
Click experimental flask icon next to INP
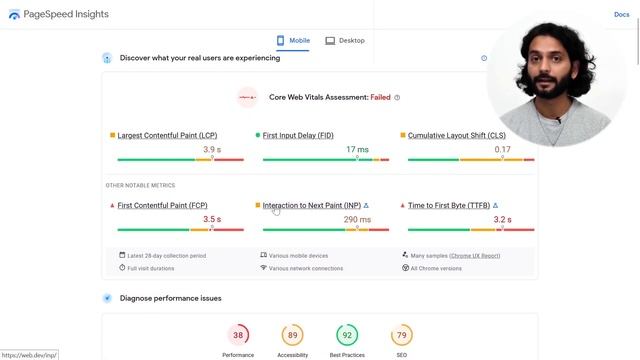click(x=366, y=205)
